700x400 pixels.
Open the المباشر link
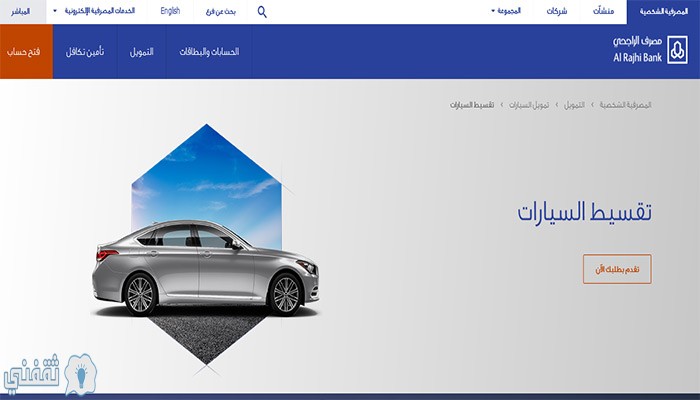click(x=20, y=12)
